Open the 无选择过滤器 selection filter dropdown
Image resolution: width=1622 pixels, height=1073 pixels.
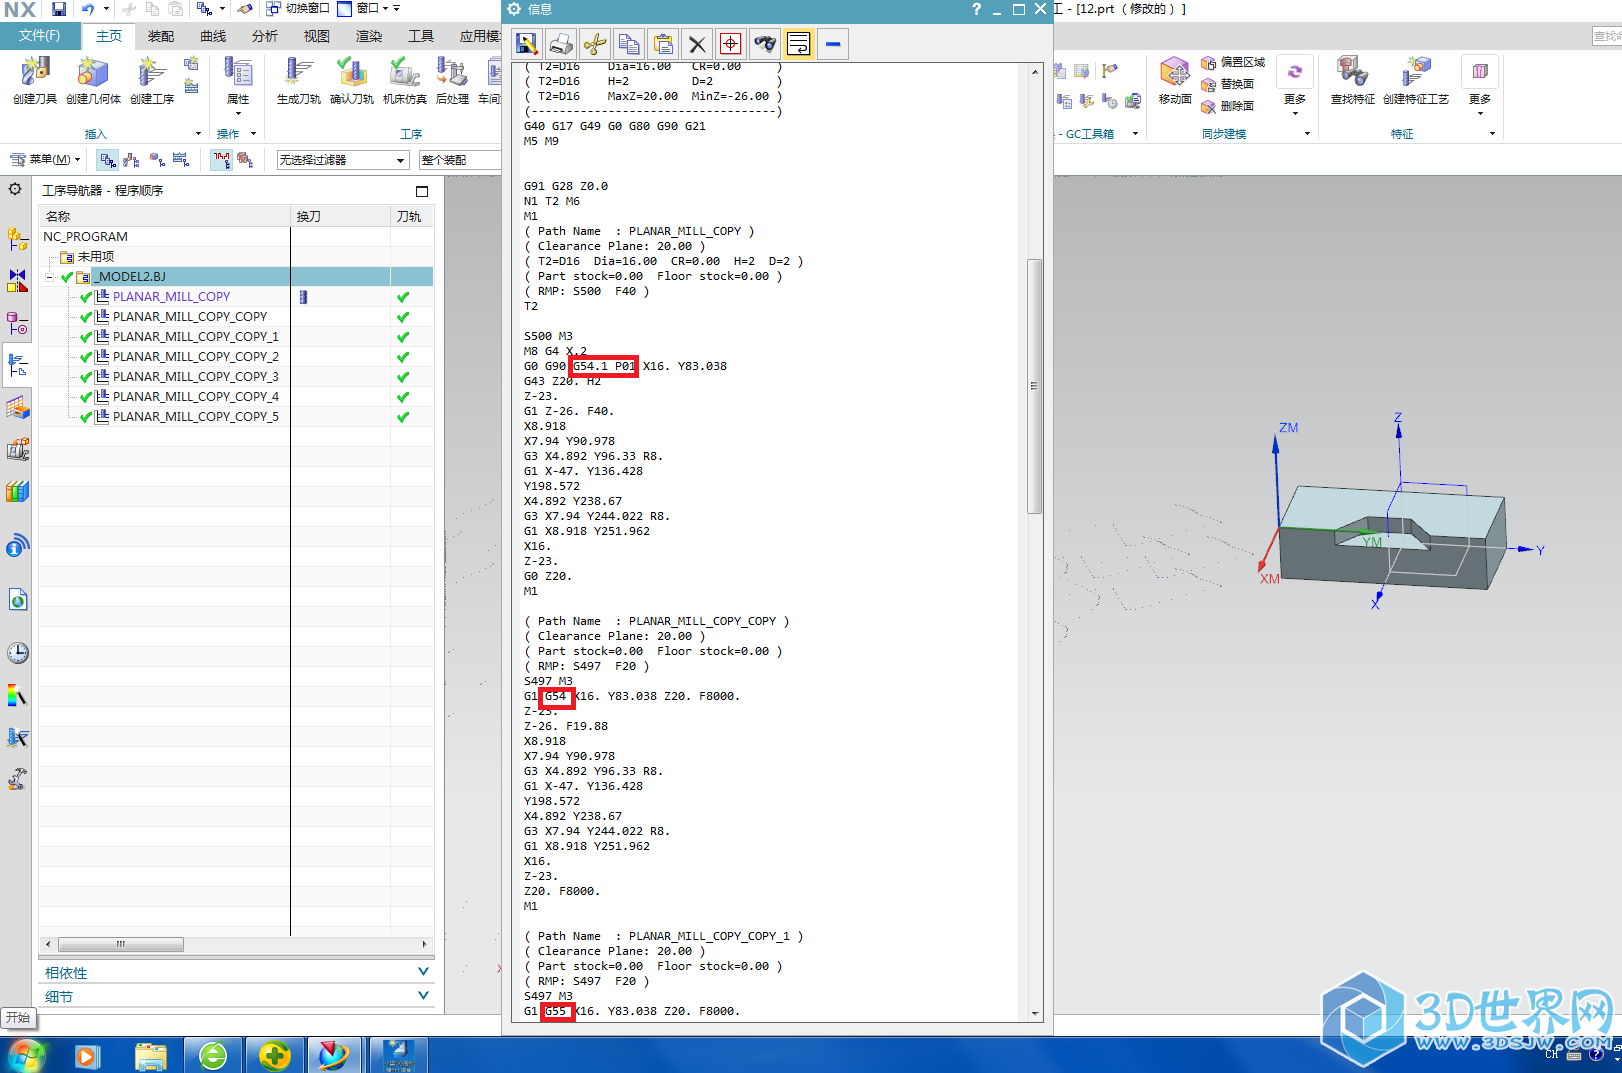[x=343, y=160]
